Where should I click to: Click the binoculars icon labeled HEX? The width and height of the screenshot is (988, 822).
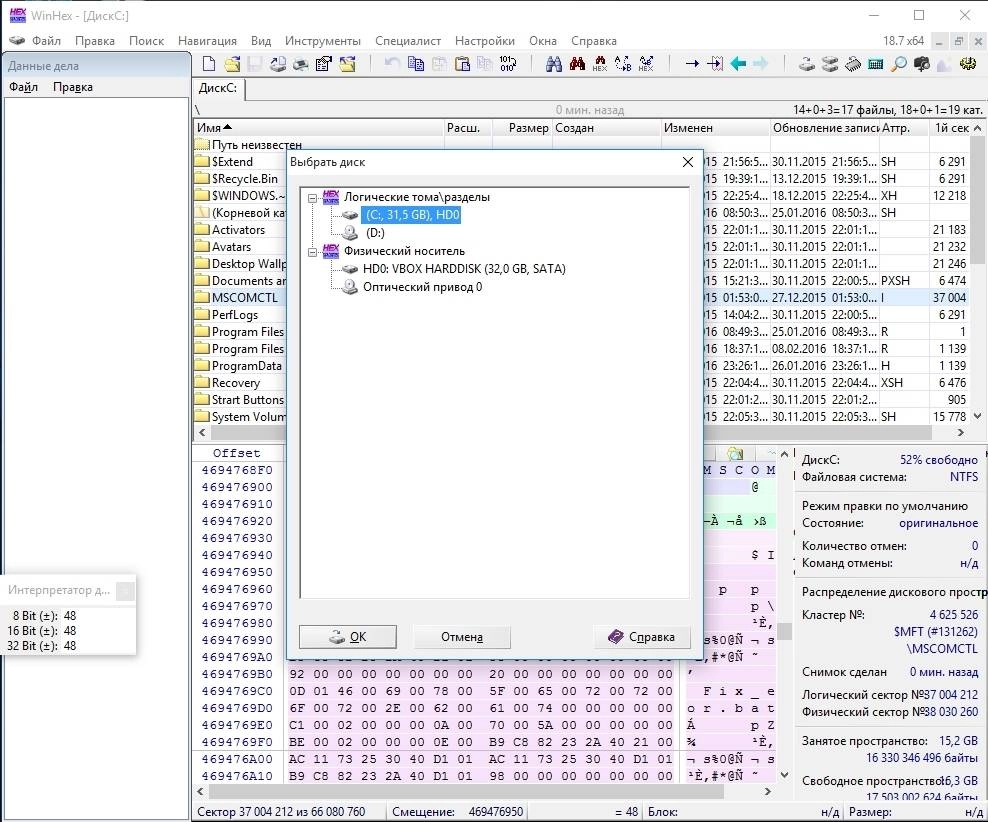600,64
